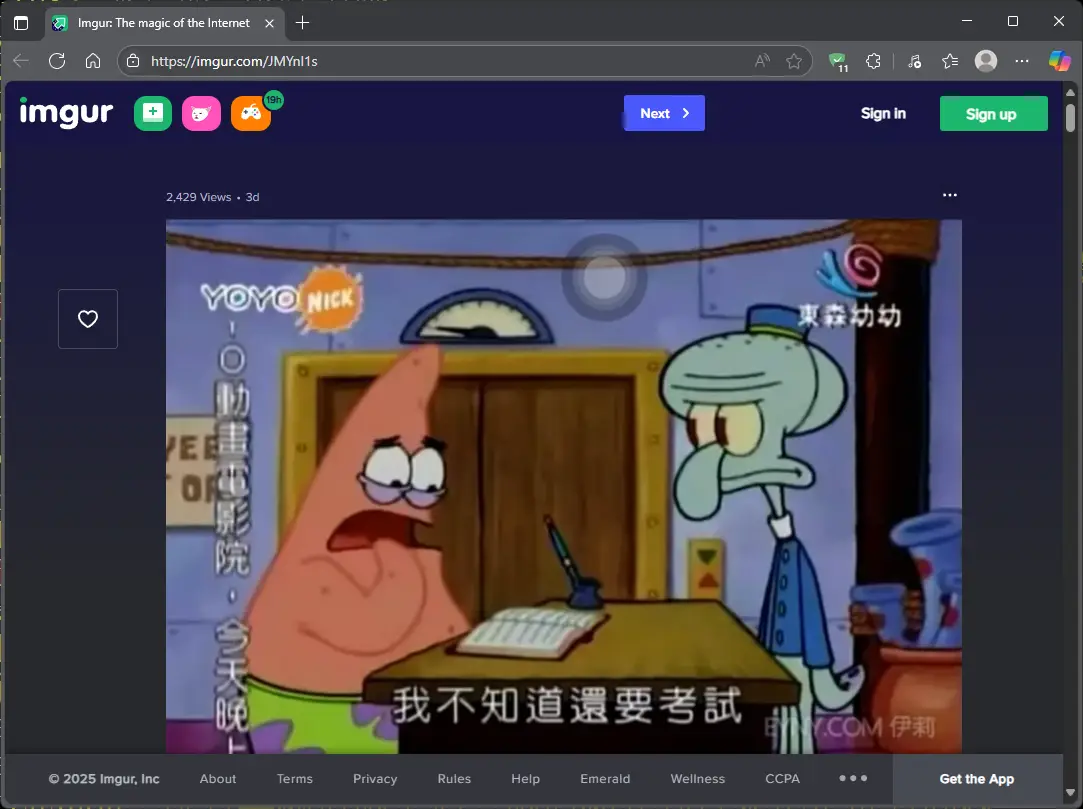Click the Next post button
Screen dimensions: 1083x809
pyautogui.click(x=664, y=113)
